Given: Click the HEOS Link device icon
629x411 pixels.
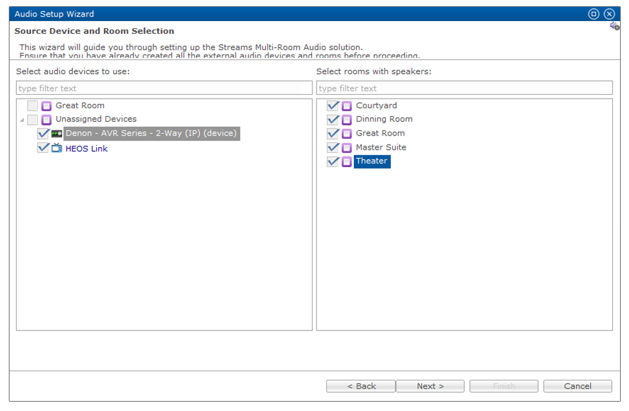Looking at the screenshot, I should pyautogui.click(x=57, y=148).
